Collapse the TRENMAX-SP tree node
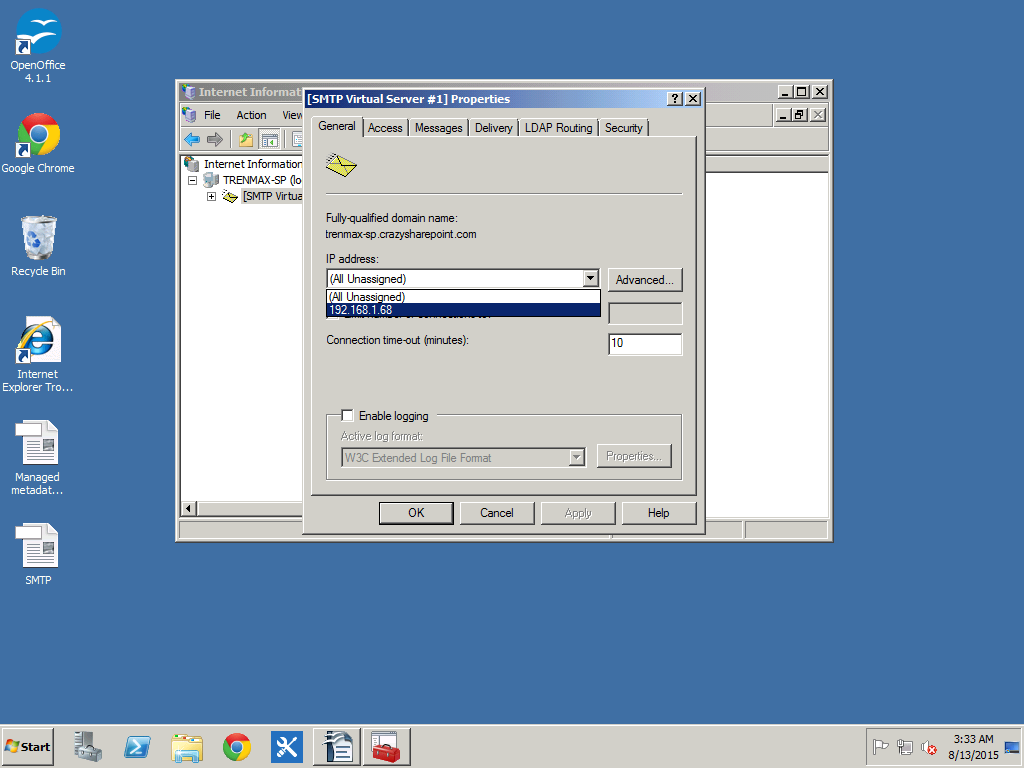The width and height of the screenshot is (1024, 768). pyautogui.click(x=193, y=180)
